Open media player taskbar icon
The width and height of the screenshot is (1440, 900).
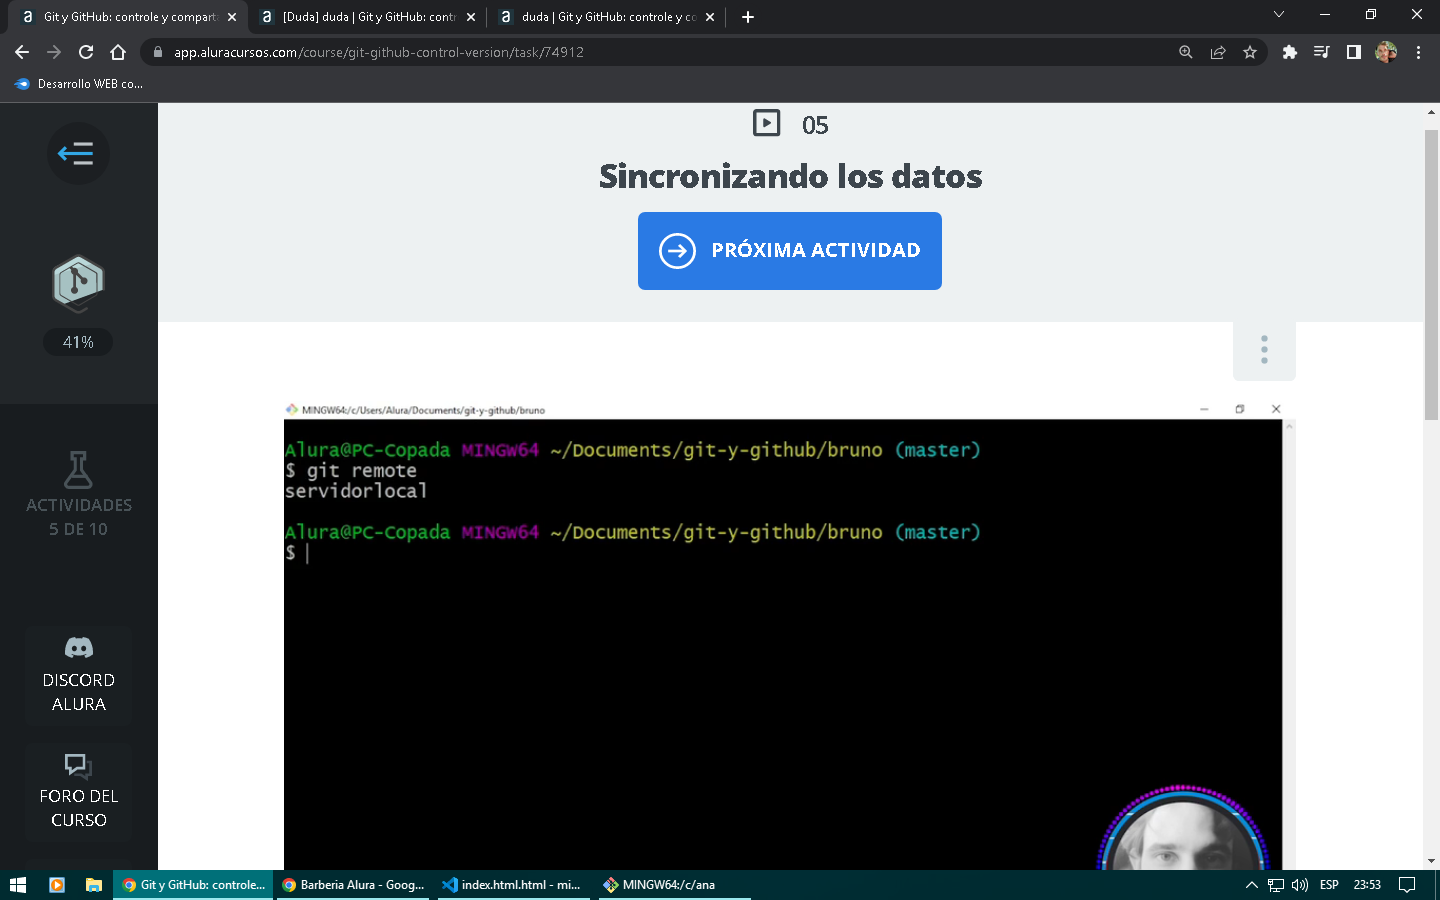tap(57, 885)
